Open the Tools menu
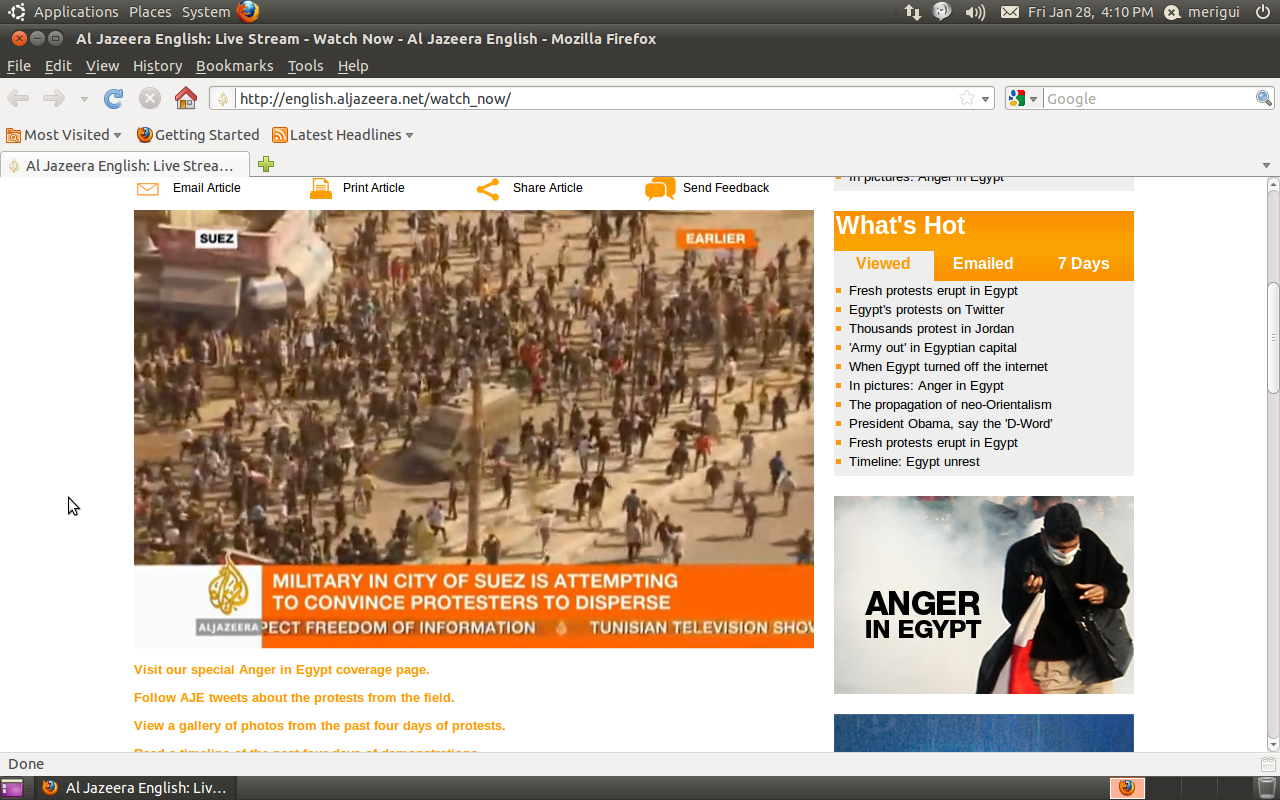The width and height of the screenshot is (1280, 800). (305, 66)
